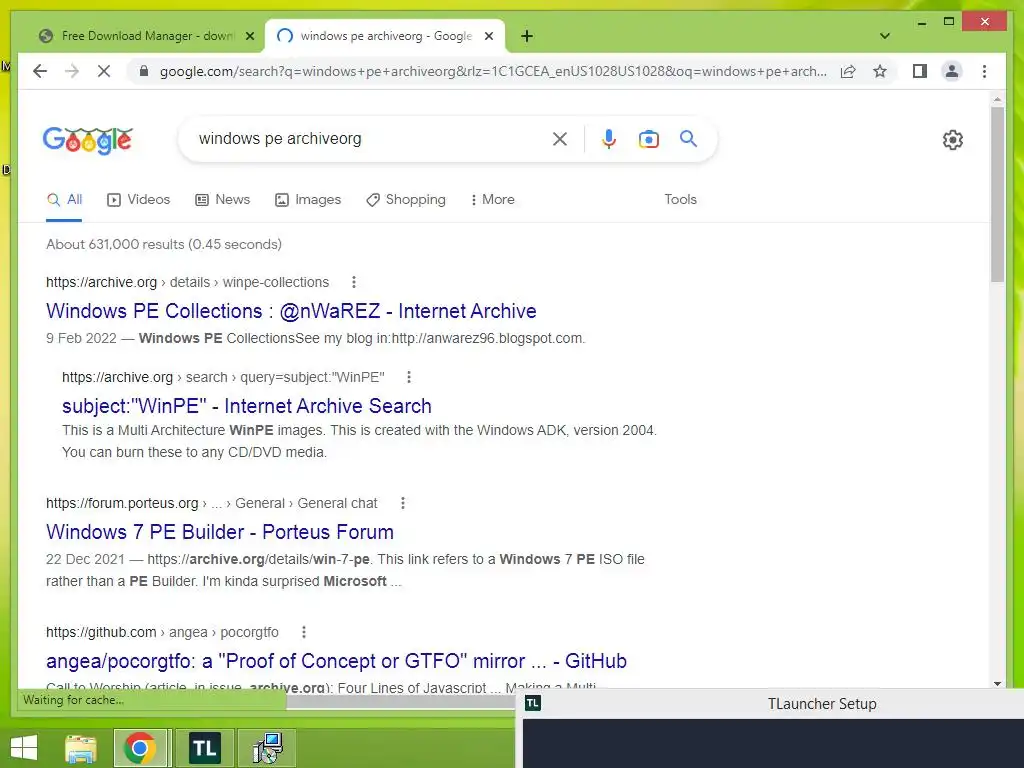The height and width of the screenshot is (768, 1024).
Task: Open subject WinPE Internet Archive Search link
Action: pyautogui.click(x=247, y=406)
